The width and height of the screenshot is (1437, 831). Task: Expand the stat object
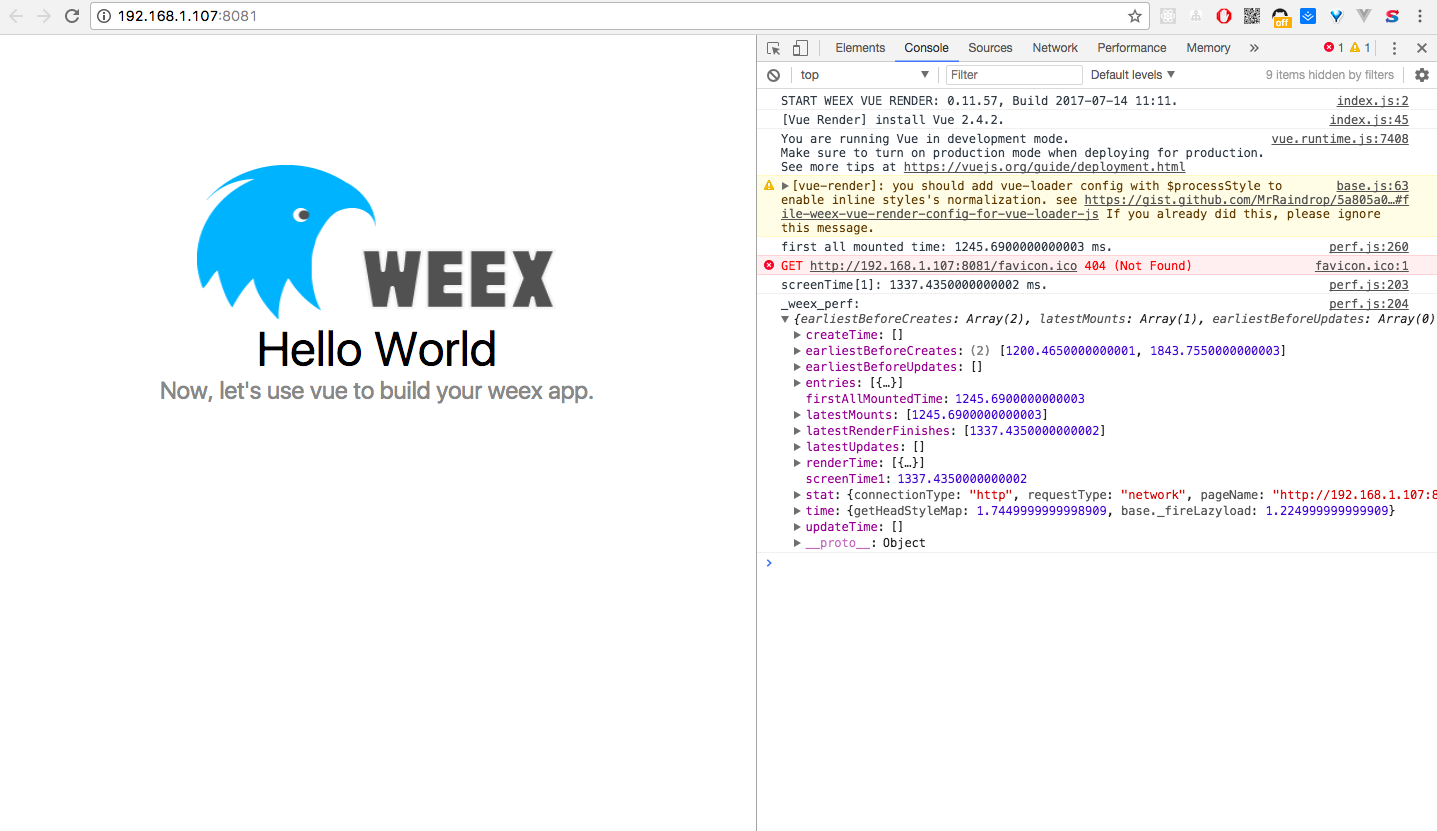(x=798, y=495)
